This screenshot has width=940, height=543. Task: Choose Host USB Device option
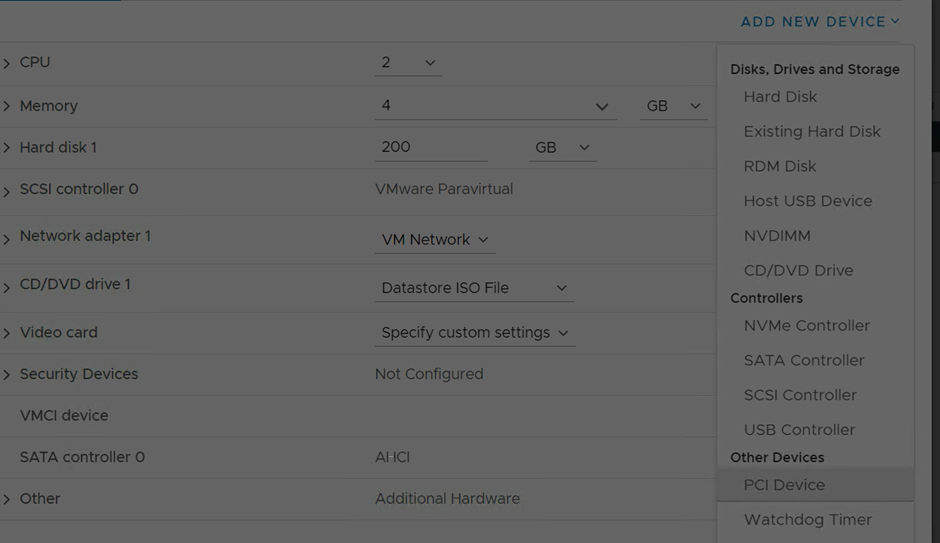(x=808, y=201)
